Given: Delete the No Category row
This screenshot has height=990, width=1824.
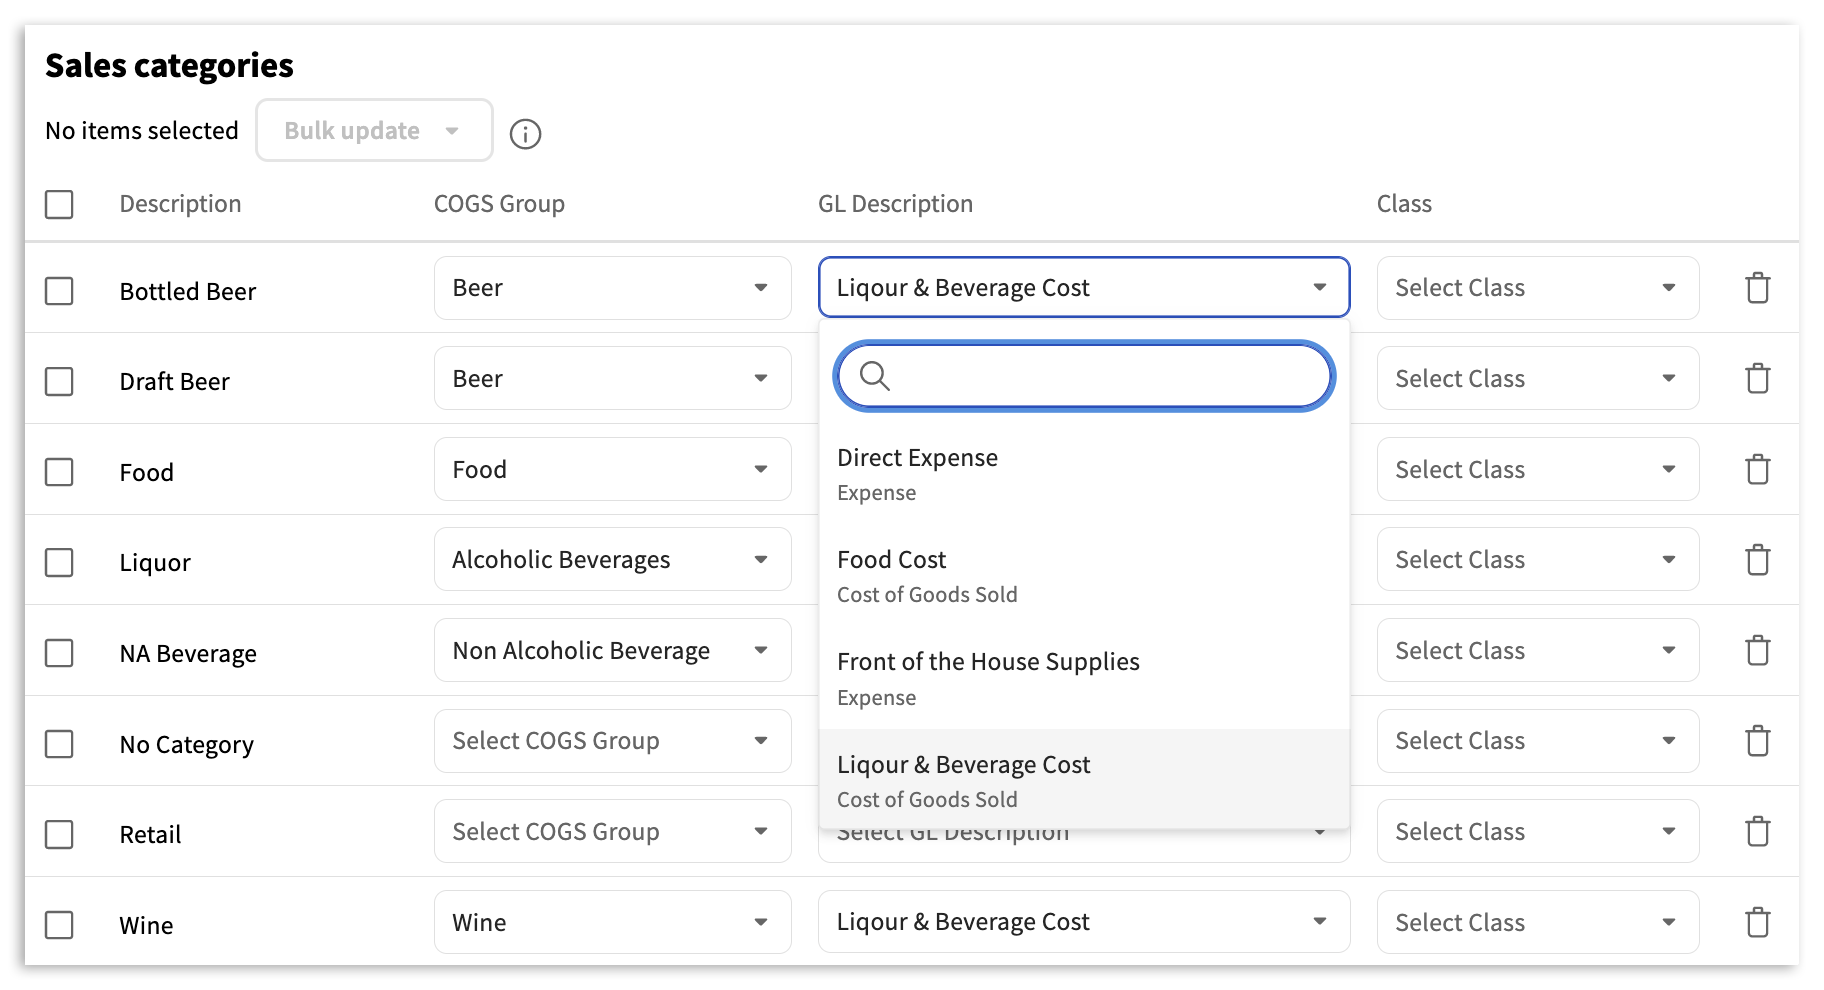Looking at the screenshot, I should click(1757, 741).
